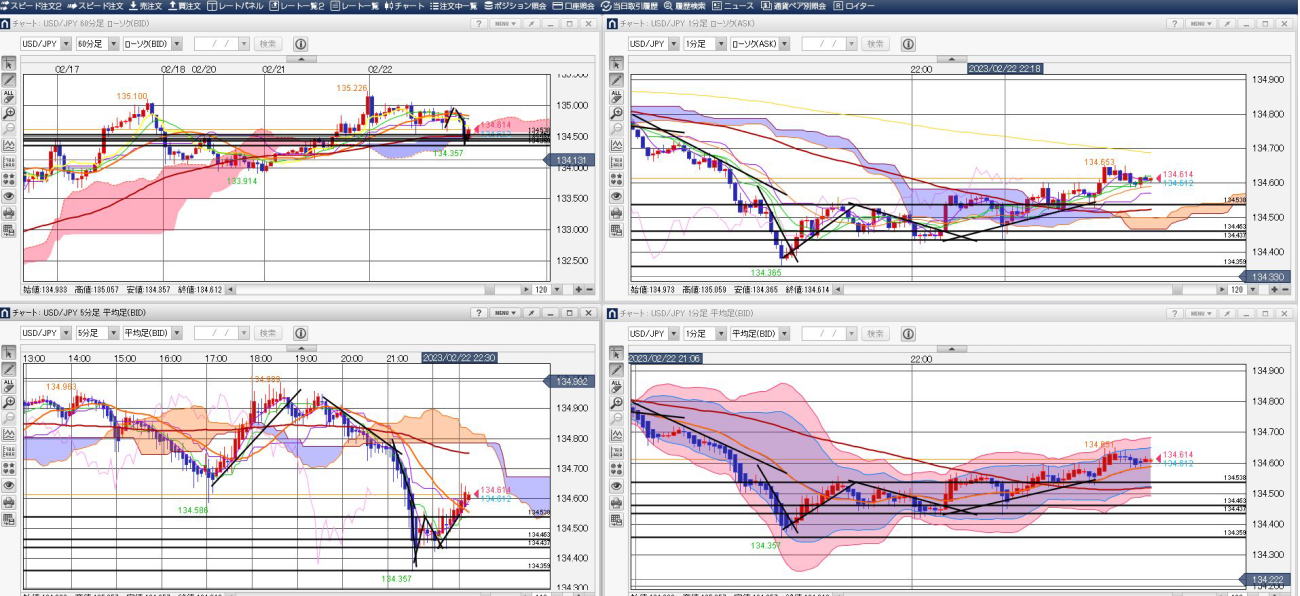This screenshot has width=1300, height=596.
Task: Select the cursor pointer tool in top-left chart
Action: point(9,64)
